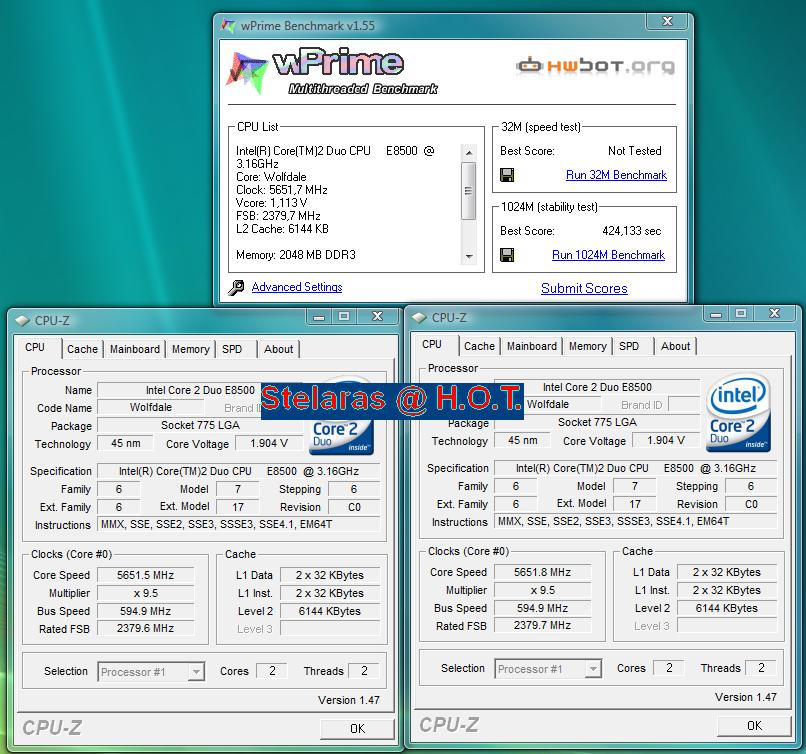Click the Advanced Settings wrench icon
806x754 pixels.
coord(236,287)
